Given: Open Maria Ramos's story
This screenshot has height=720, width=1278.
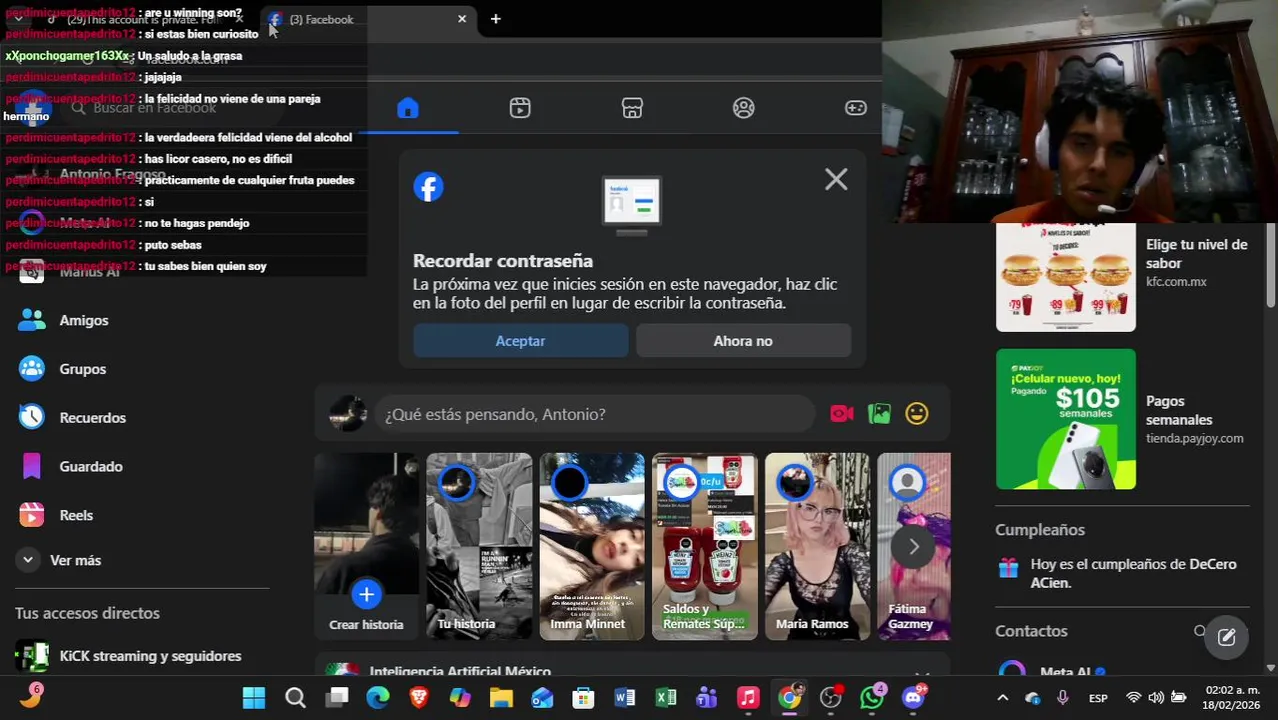Looking at the screenshot, I should point(818,546).
